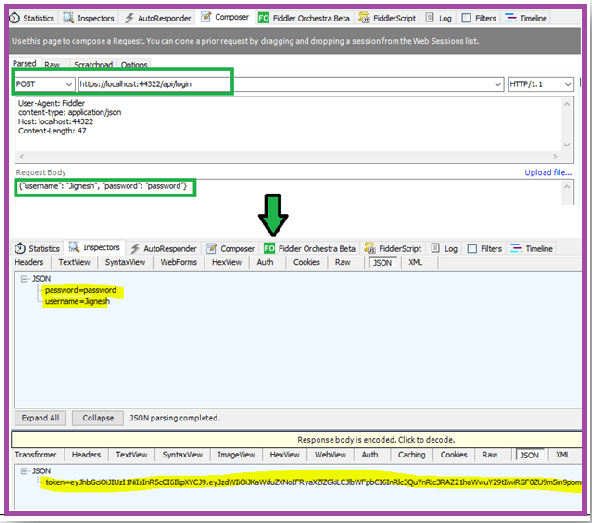Open the request XML tab
This screenshot has height=523, width=592.
click(x=415, y=262)
